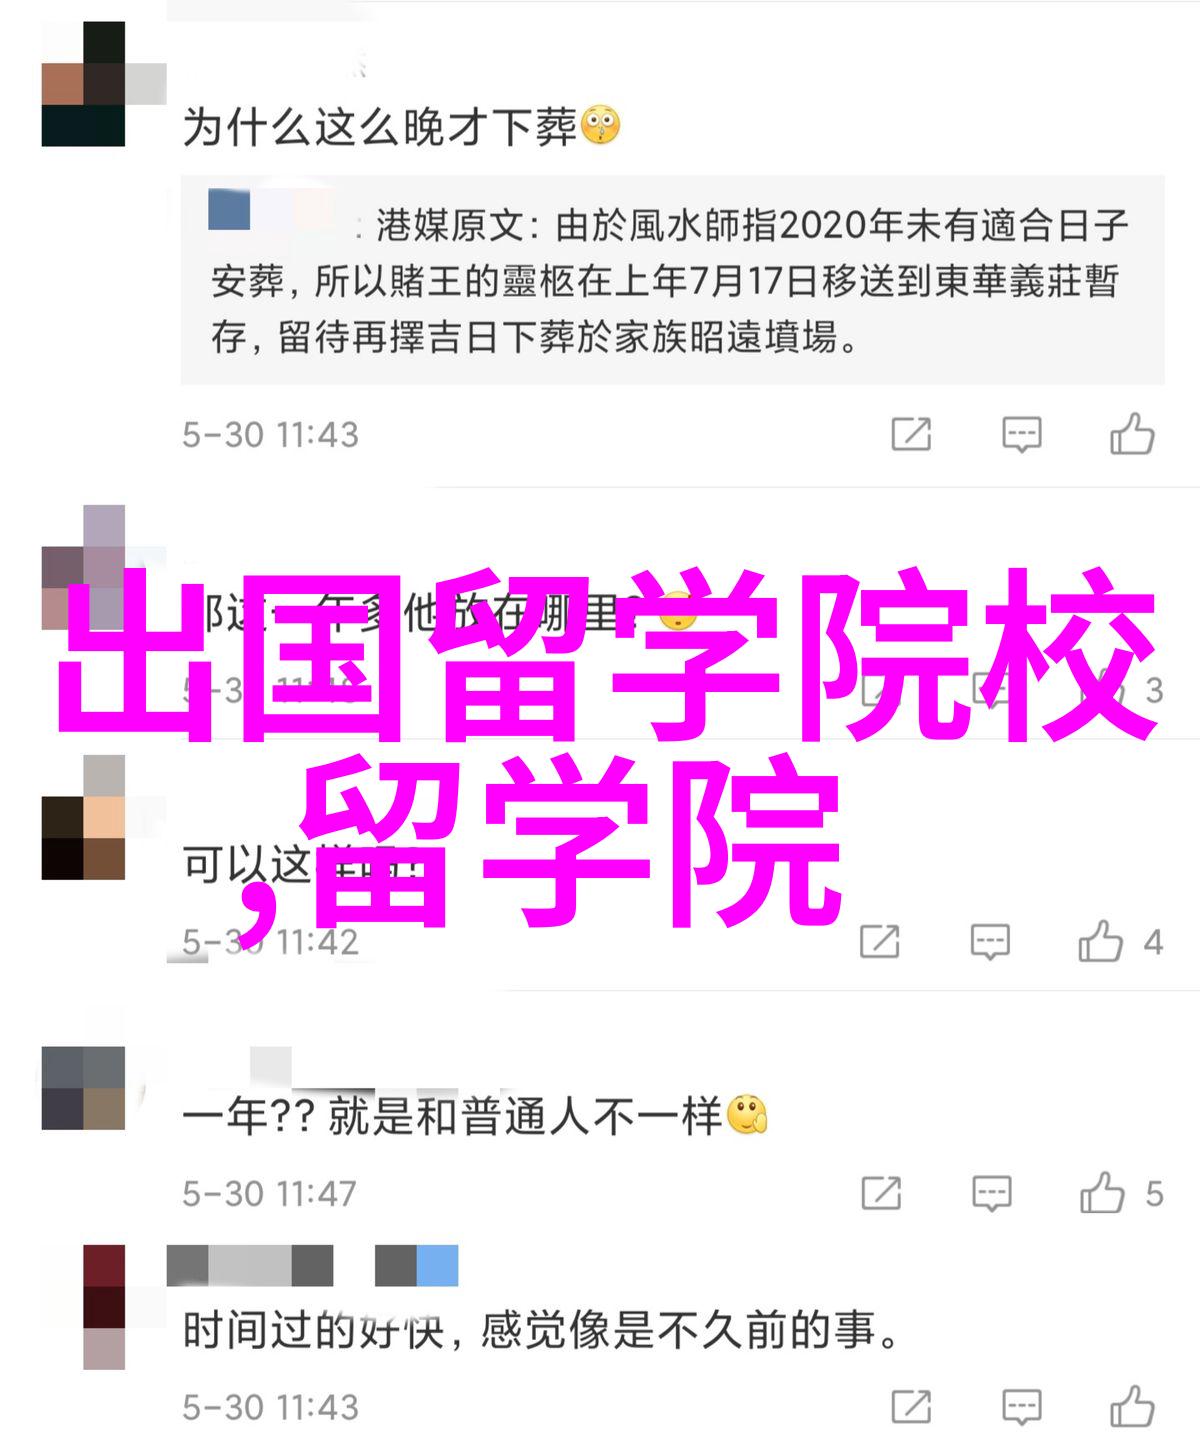Share the 5-30 11:42 comment
The image size is (1200, 1453).
pyautogui.click(x=880, y=941)
